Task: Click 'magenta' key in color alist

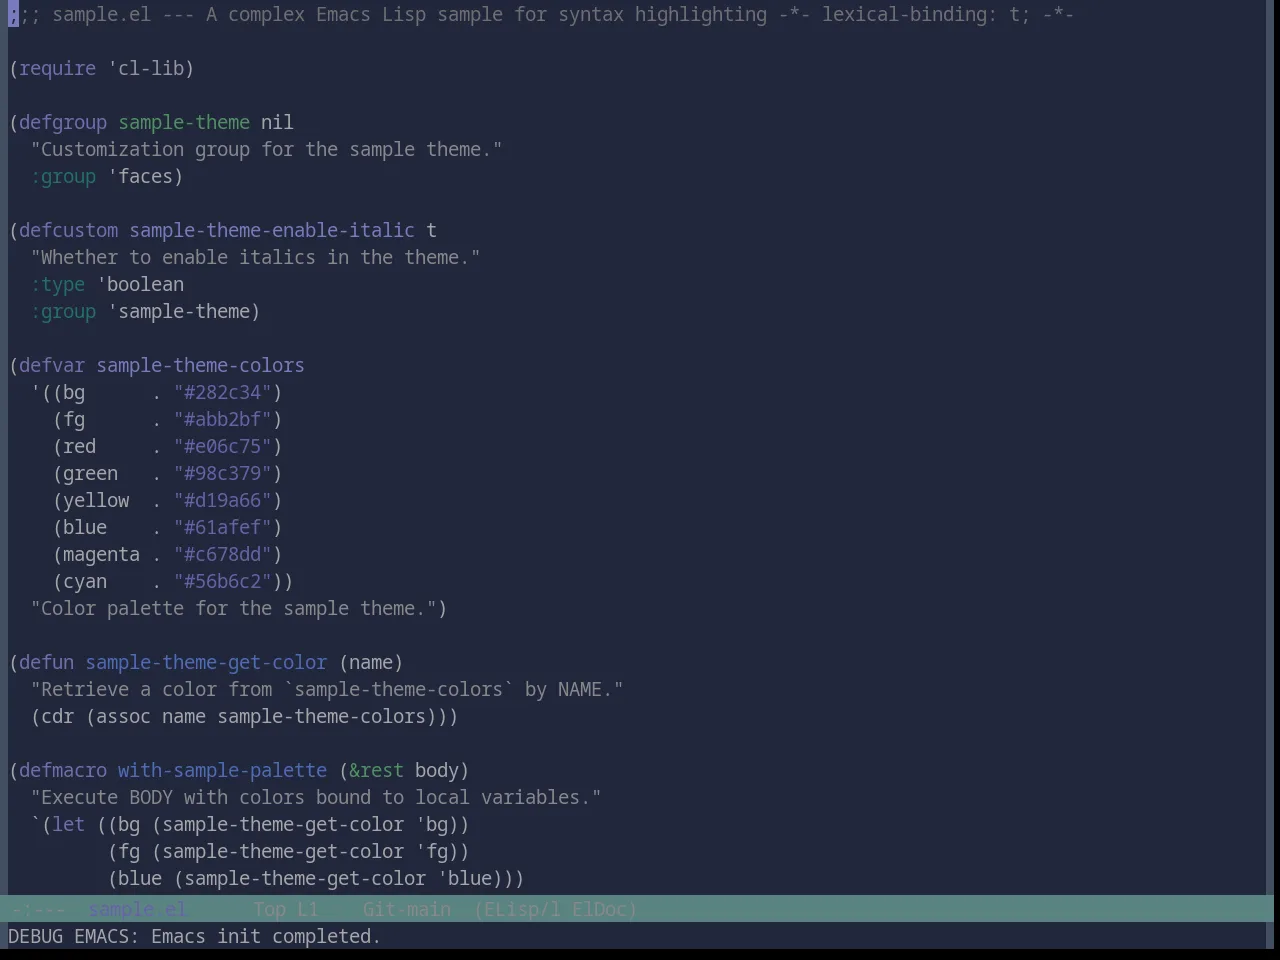Action: pos(102,554)
